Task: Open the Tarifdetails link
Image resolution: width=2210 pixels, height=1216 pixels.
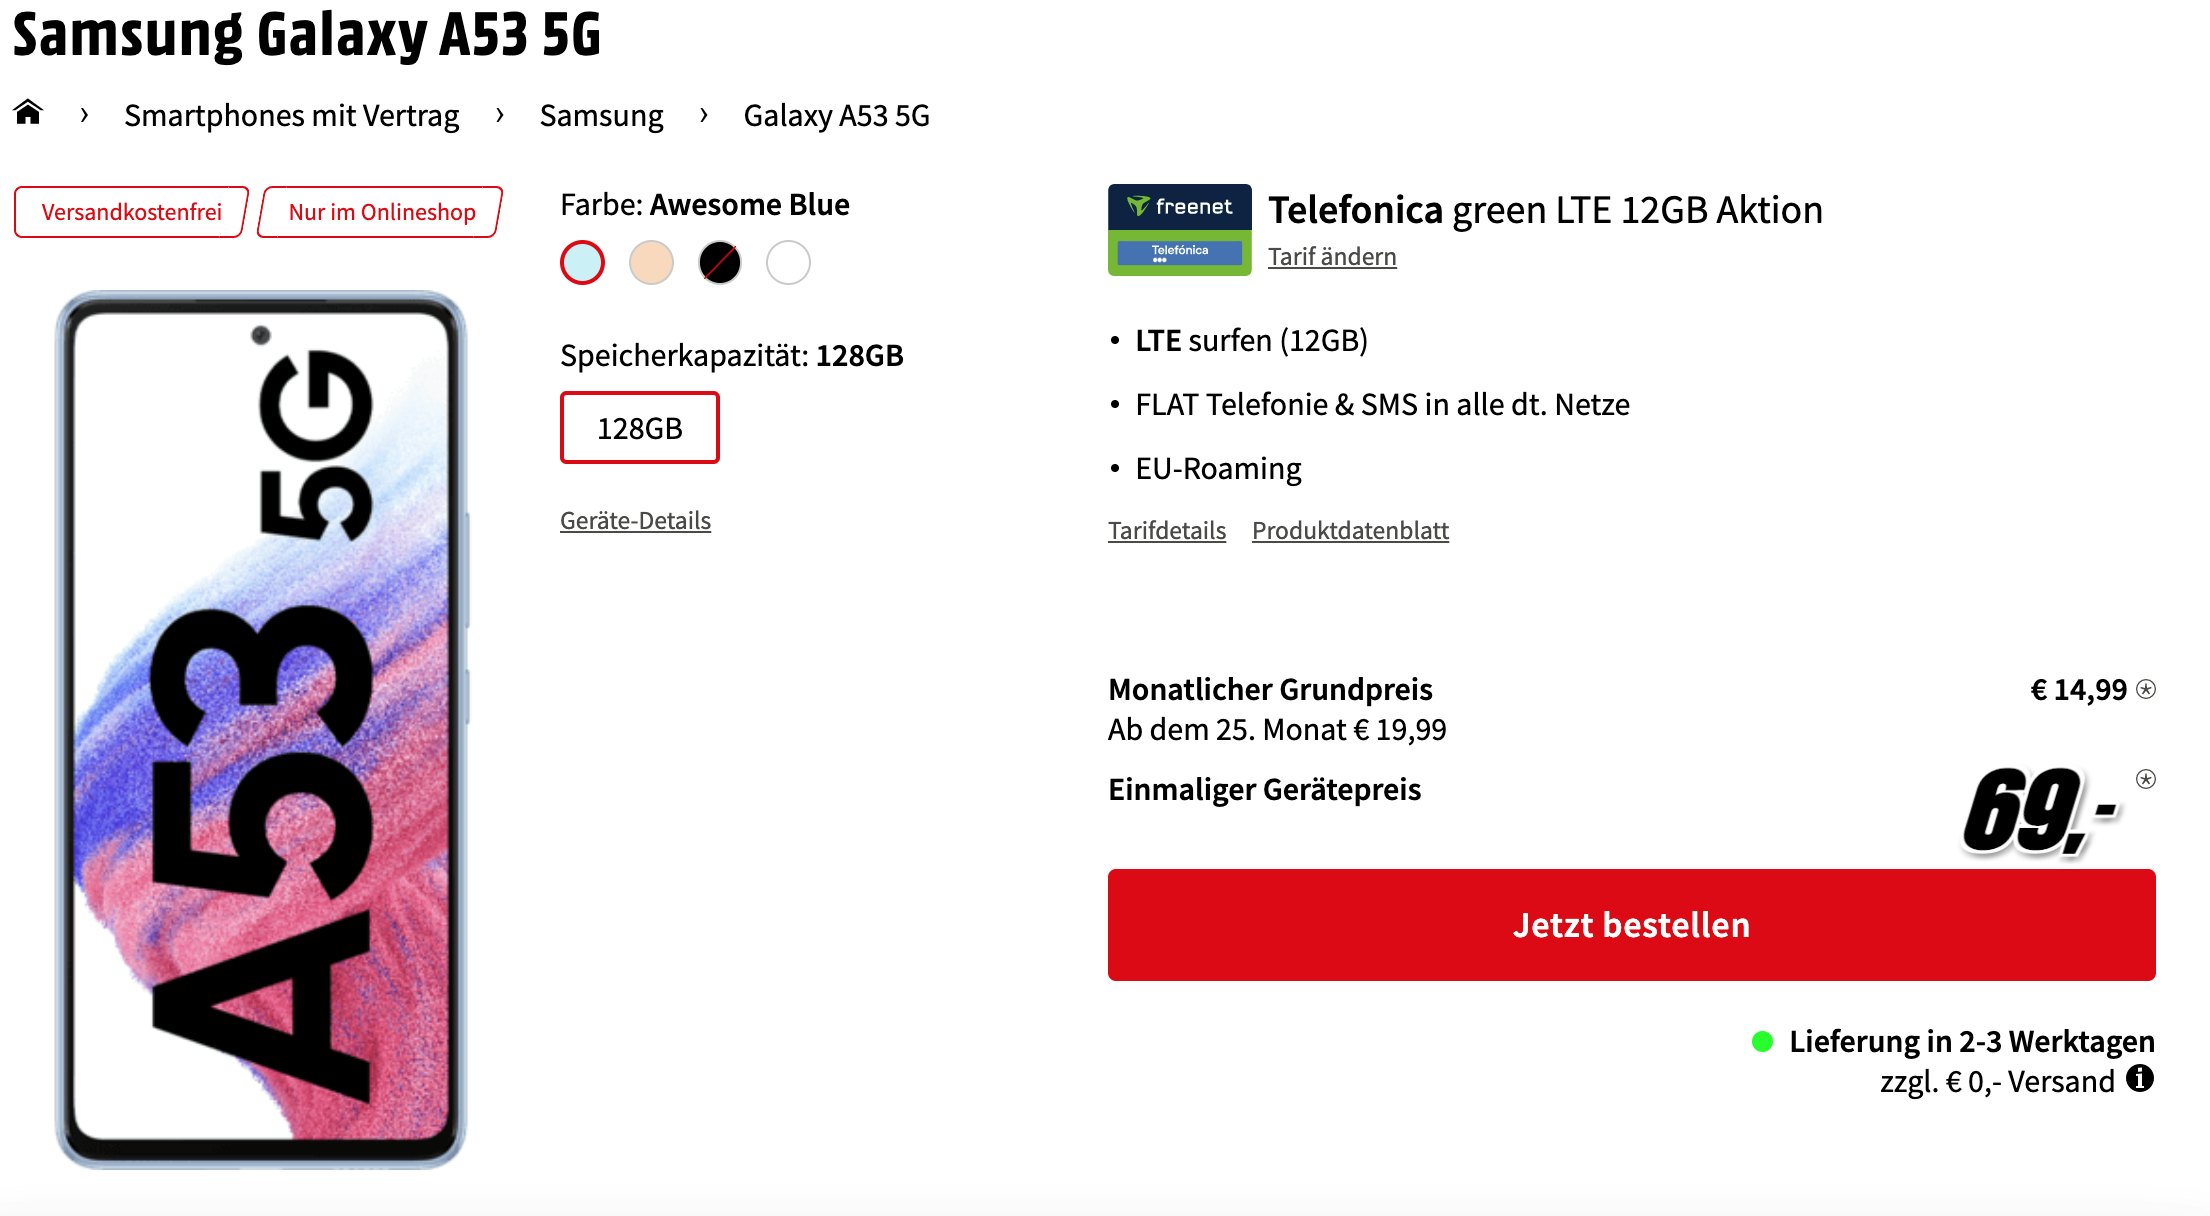Action: [x=1166, y=530]
